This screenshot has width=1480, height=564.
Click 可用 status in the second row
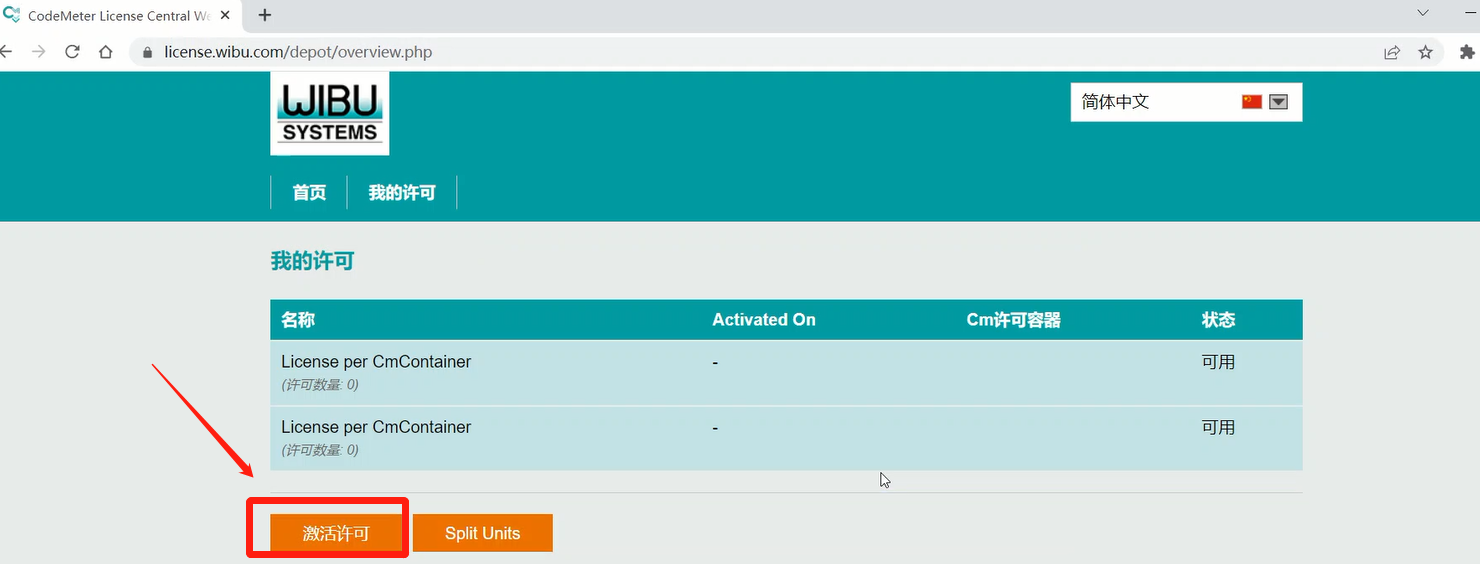click(x=1218, y=427)
